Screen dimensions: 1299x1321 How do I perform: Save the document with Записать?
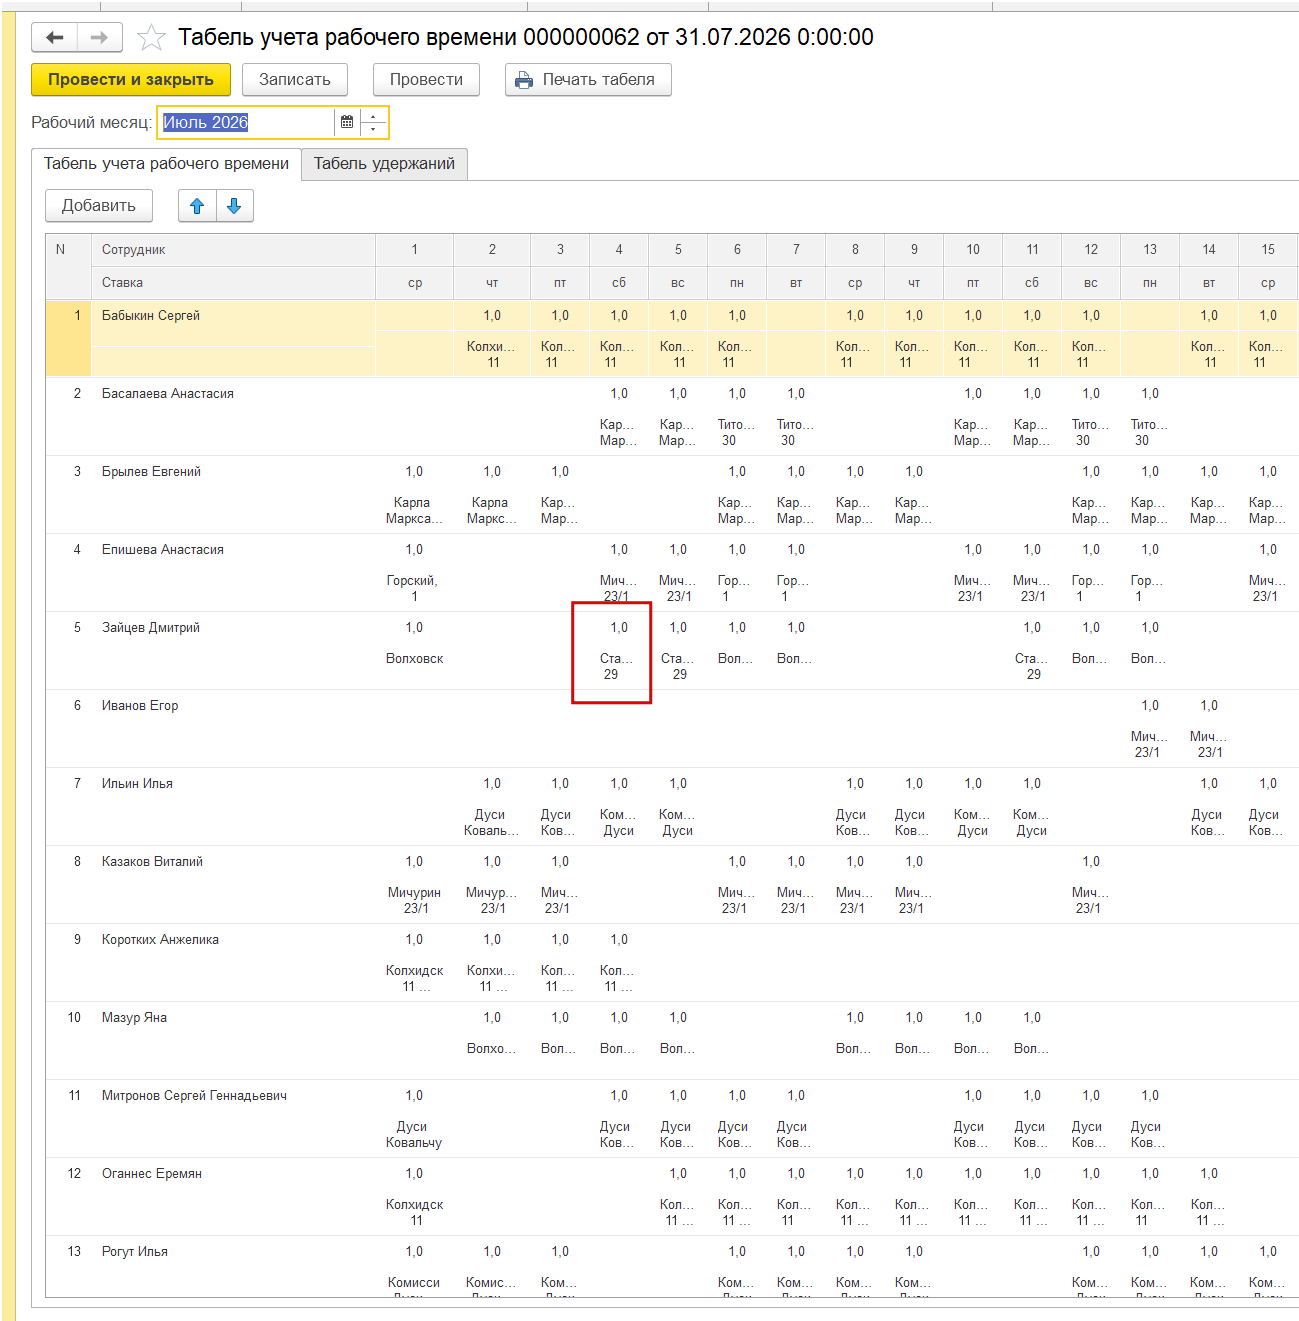click(295, 80)
